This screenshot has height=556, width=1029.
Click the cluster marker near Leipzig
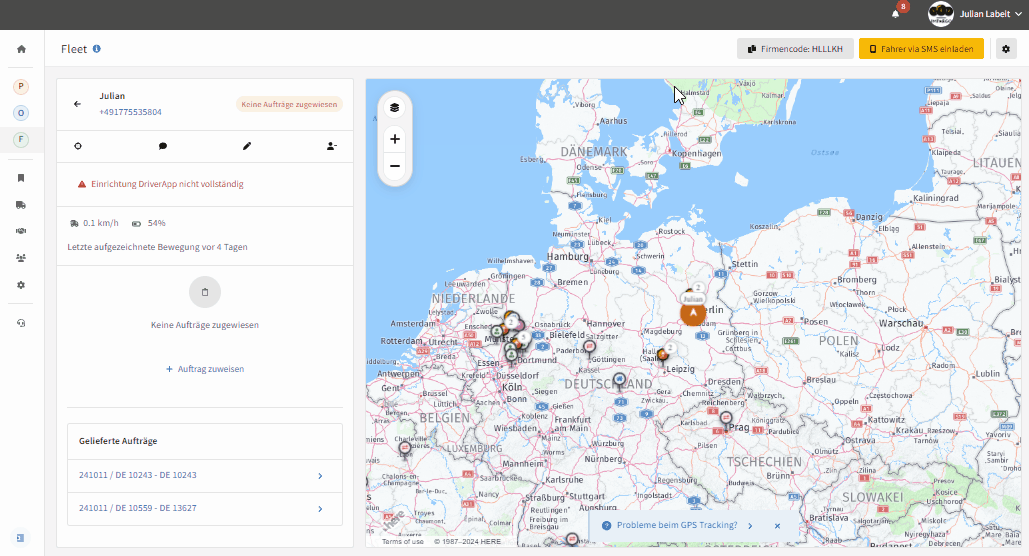663,354
